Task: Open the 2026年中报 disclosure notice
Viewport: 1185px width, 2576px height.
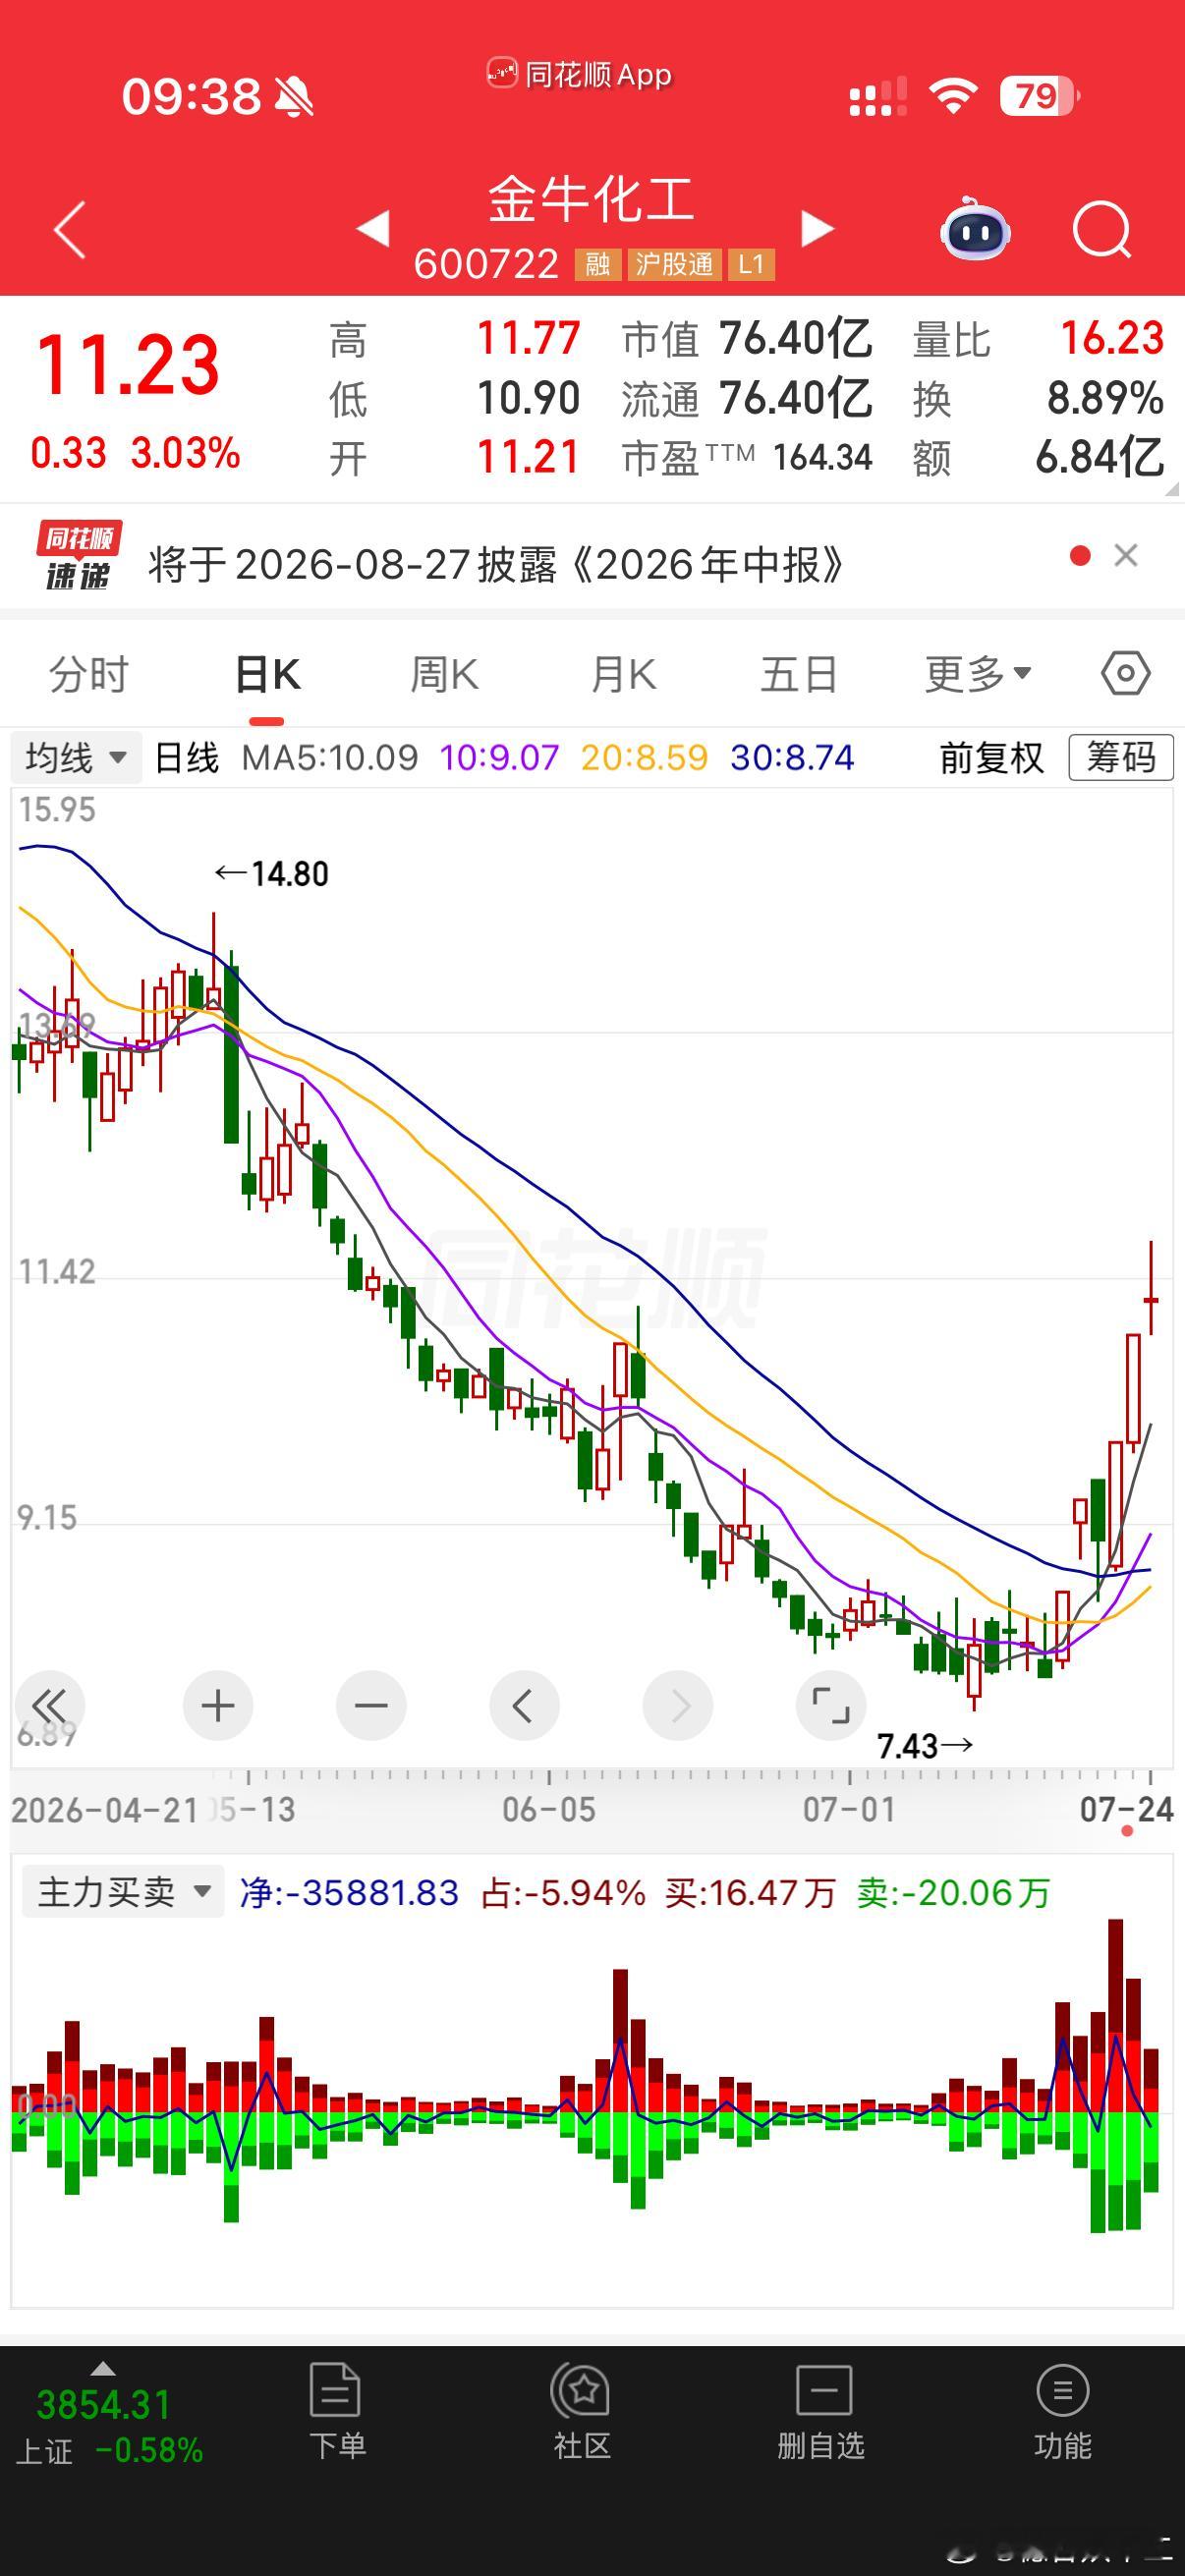Action: [x=496, y=564]
